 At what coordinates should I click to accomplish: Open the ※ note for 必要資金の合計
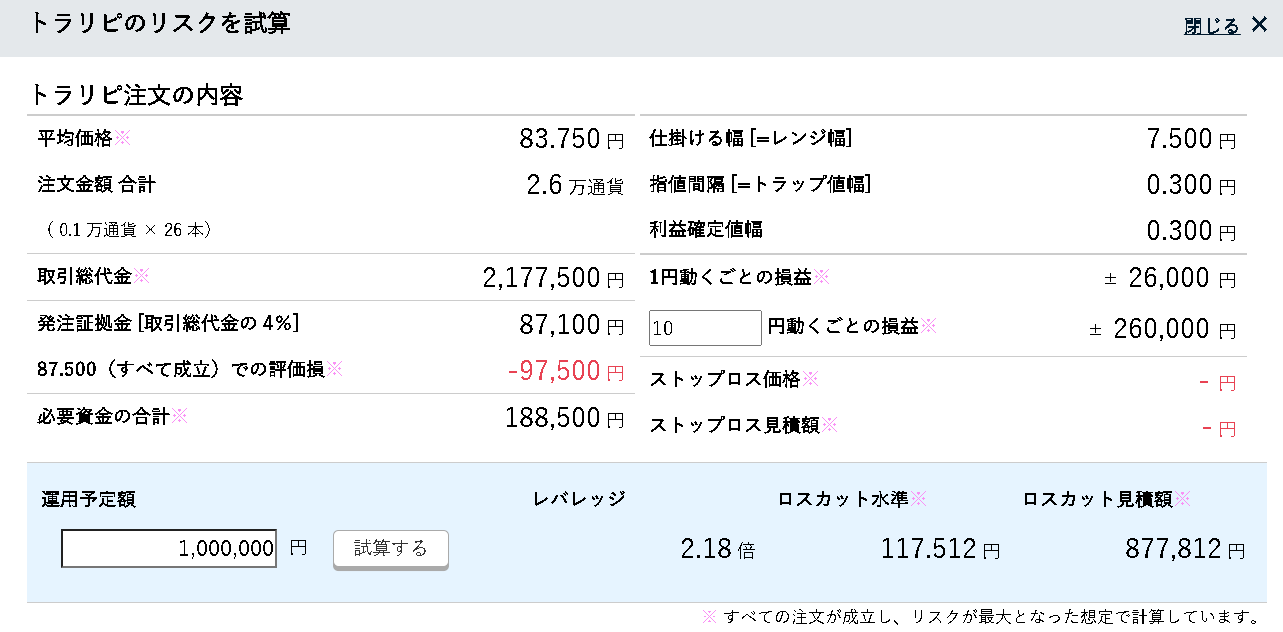[179, 415]
